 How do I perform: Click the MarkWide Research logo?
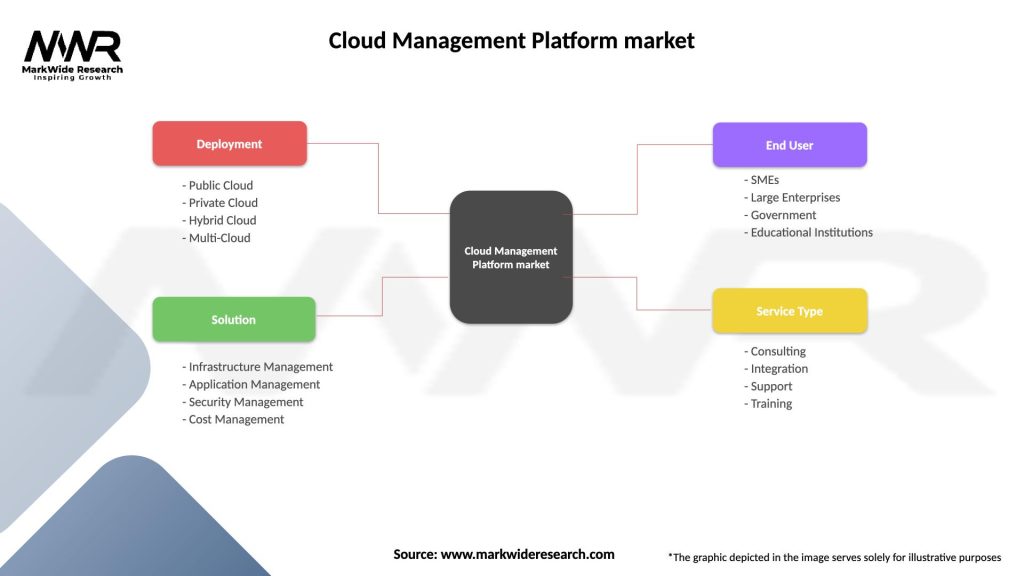pos(72,54)
